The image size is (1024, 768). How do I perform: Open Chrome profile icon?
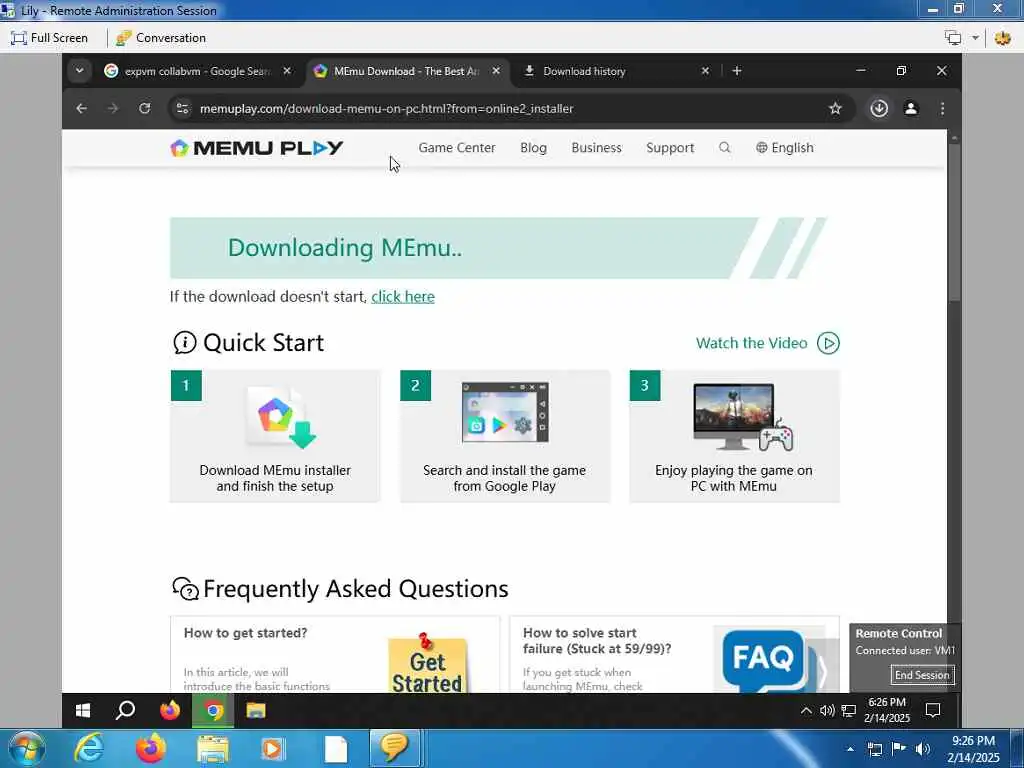pos(911,108)
